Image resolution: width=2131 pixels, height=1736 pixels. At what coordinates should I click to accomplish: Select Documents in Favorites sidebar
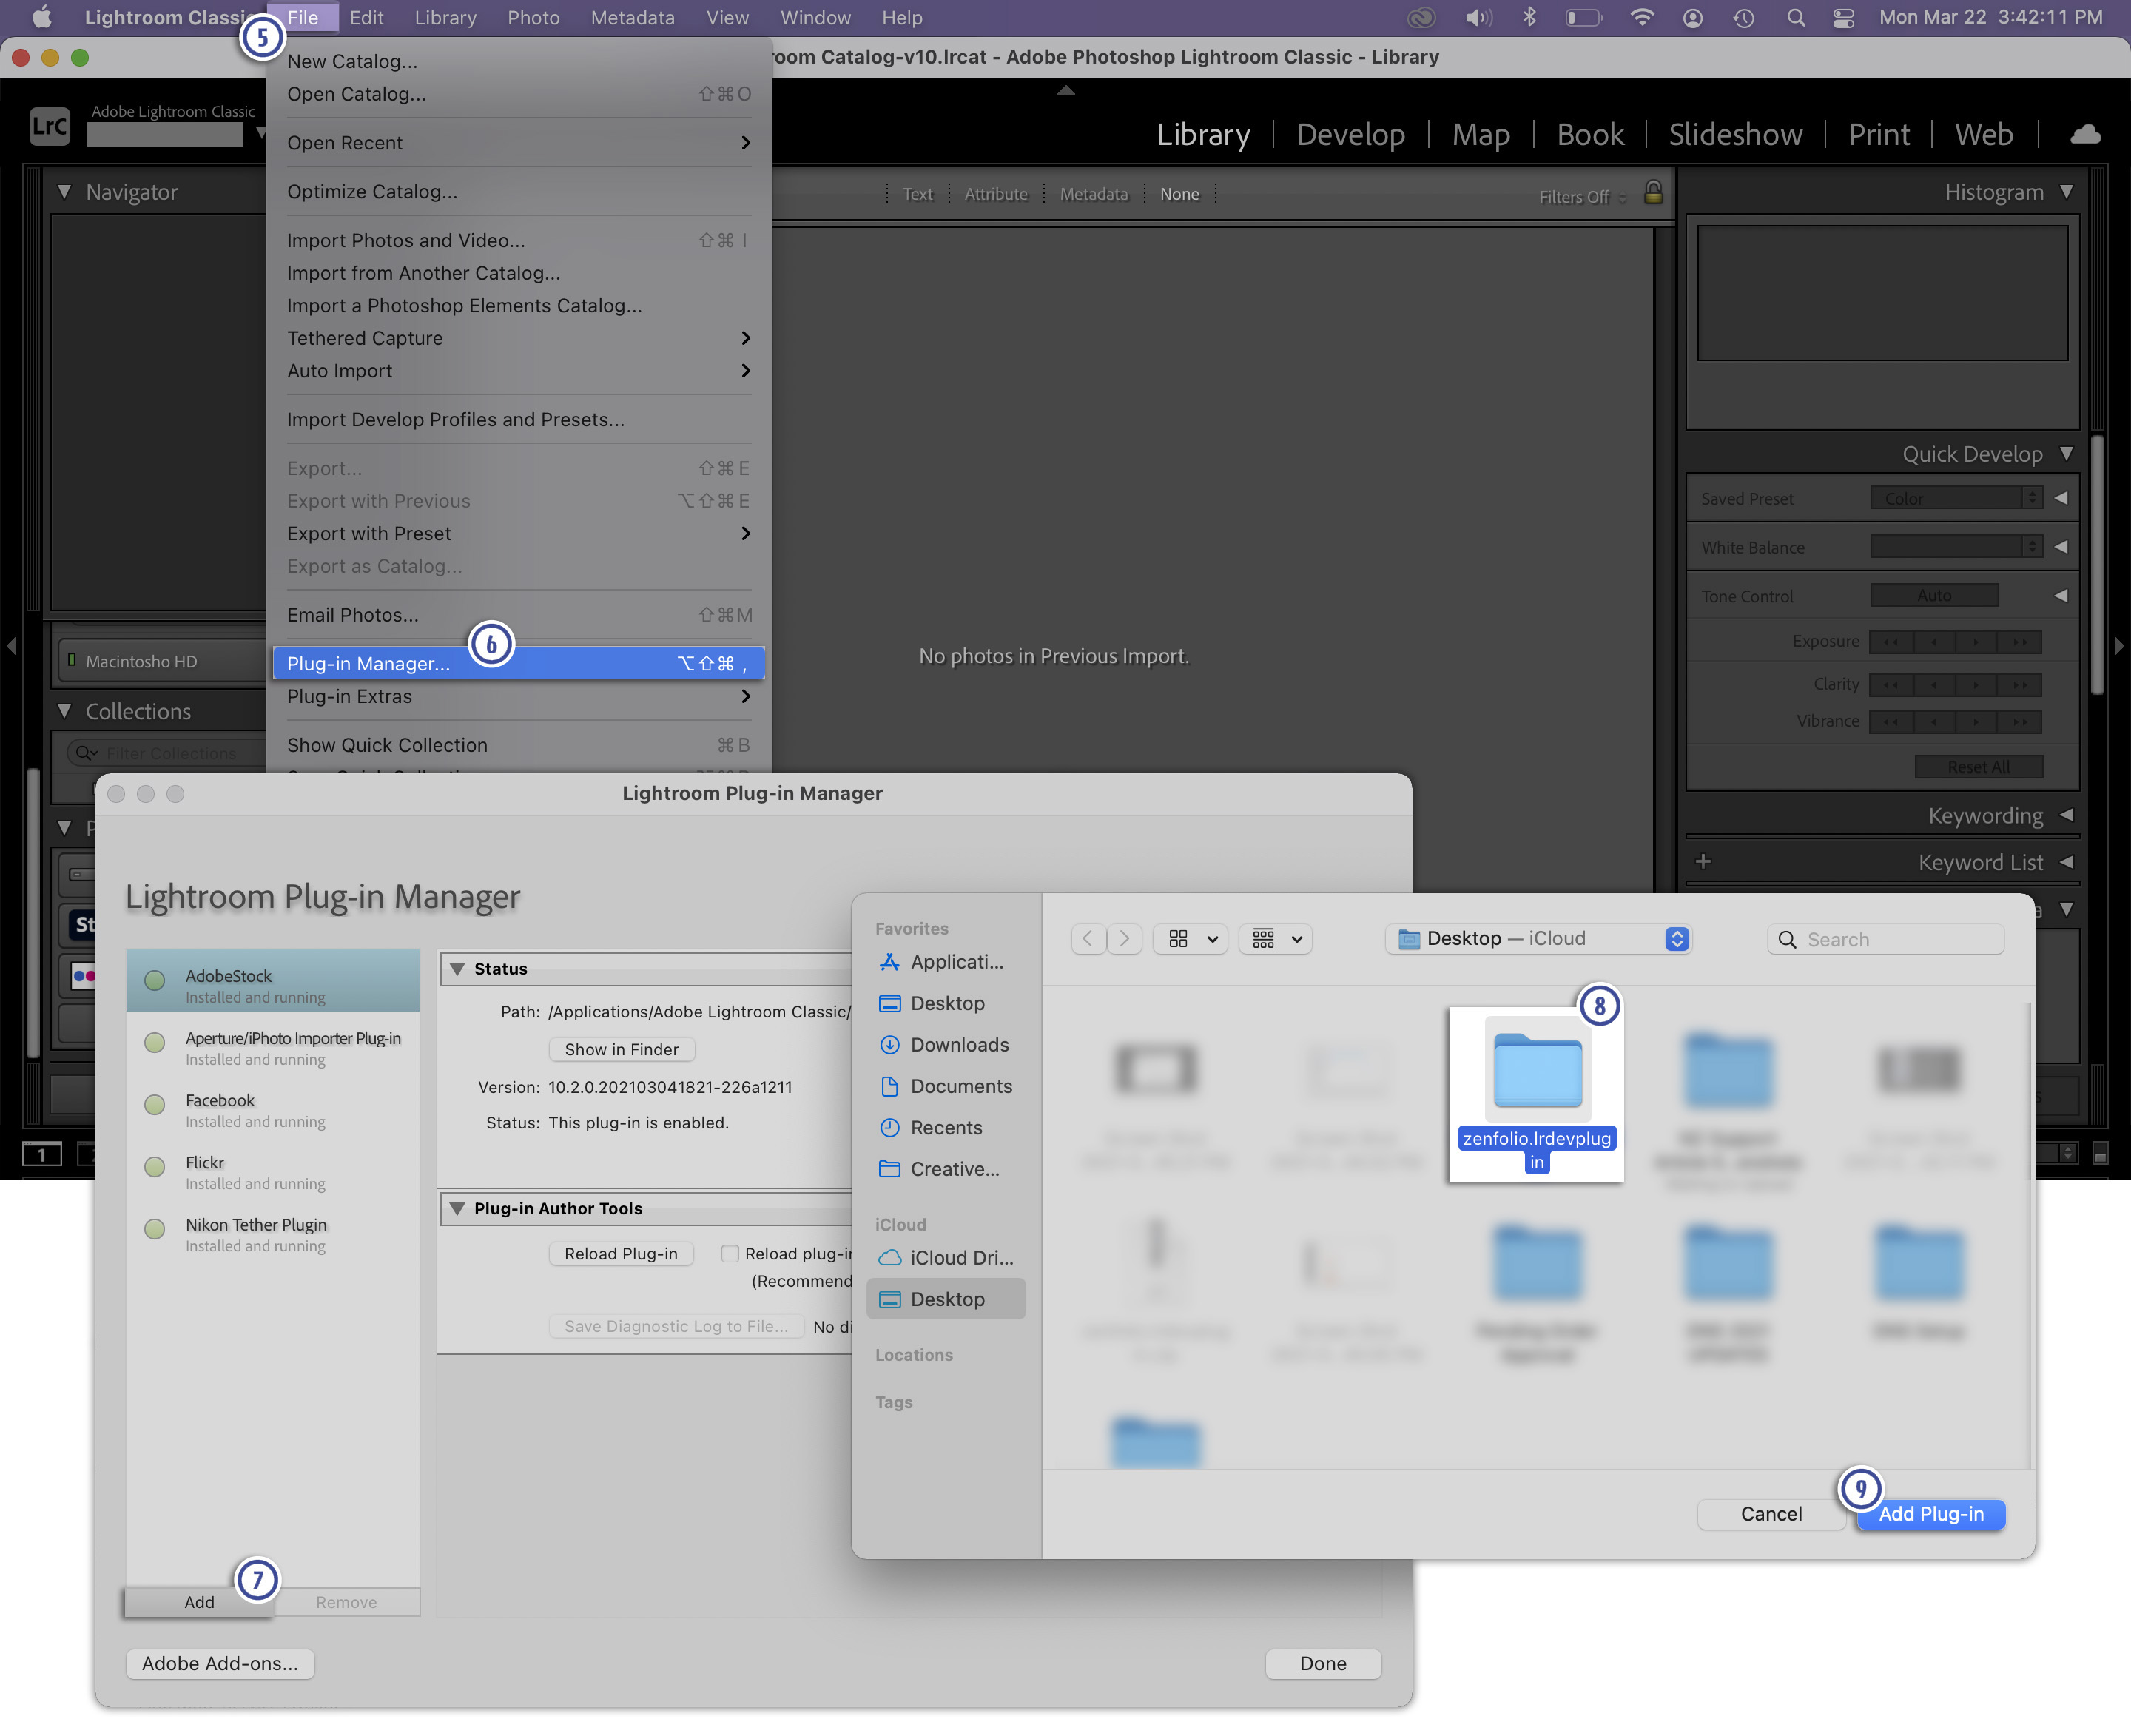(946, 1086)
